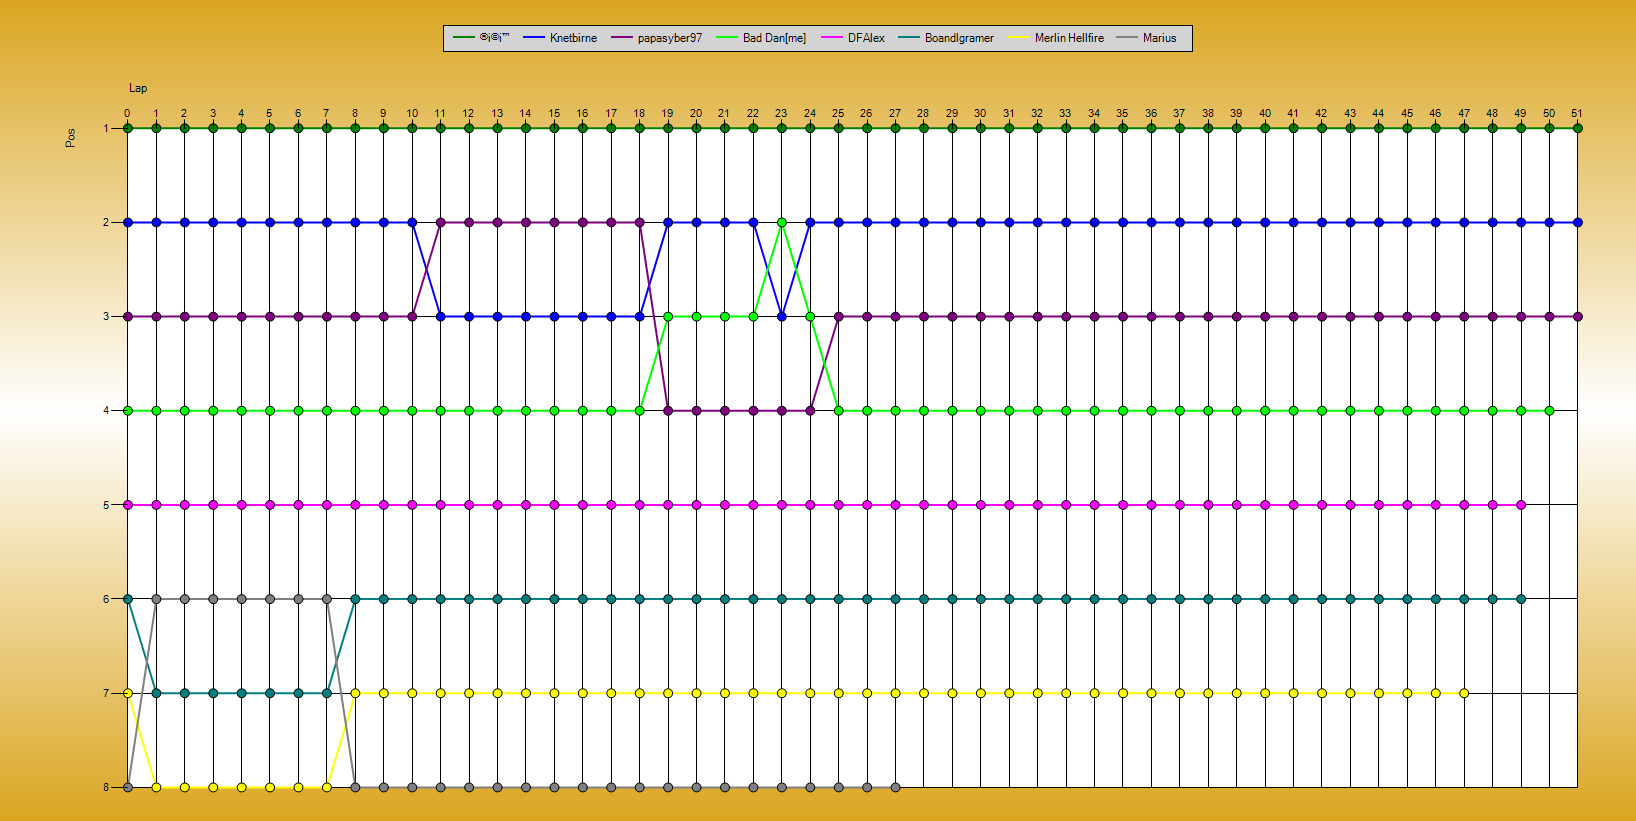Select the Bad Dan[me] legend entry
The width and height of the screenshot is (1636, 821).
[x=774, y=38]
